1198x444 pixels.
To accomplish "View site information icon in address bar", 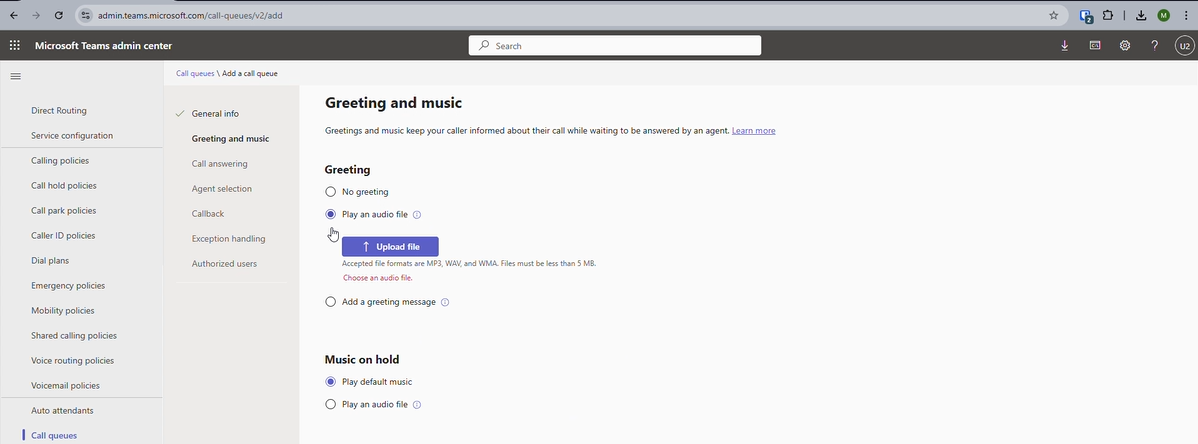I will [x=86, y=15].
